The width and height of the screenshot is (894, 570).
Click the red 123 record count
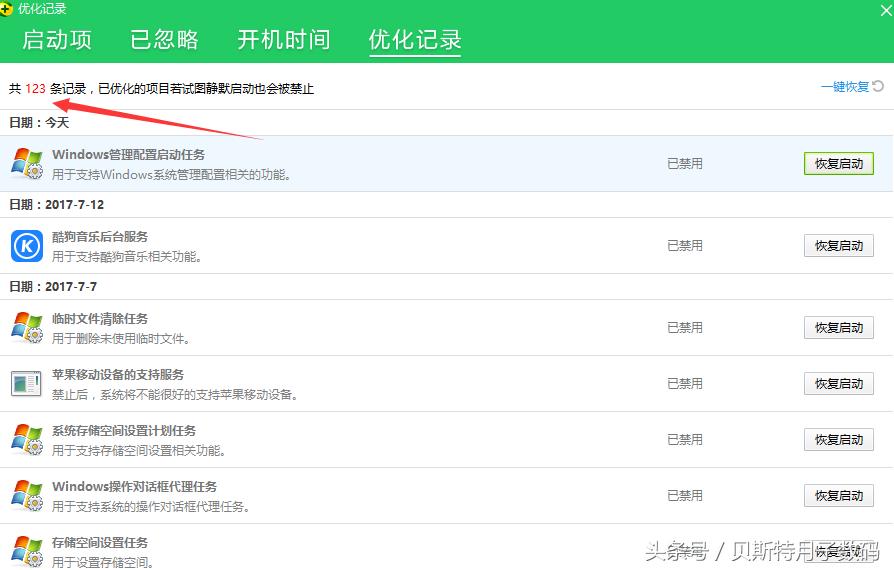35,88
